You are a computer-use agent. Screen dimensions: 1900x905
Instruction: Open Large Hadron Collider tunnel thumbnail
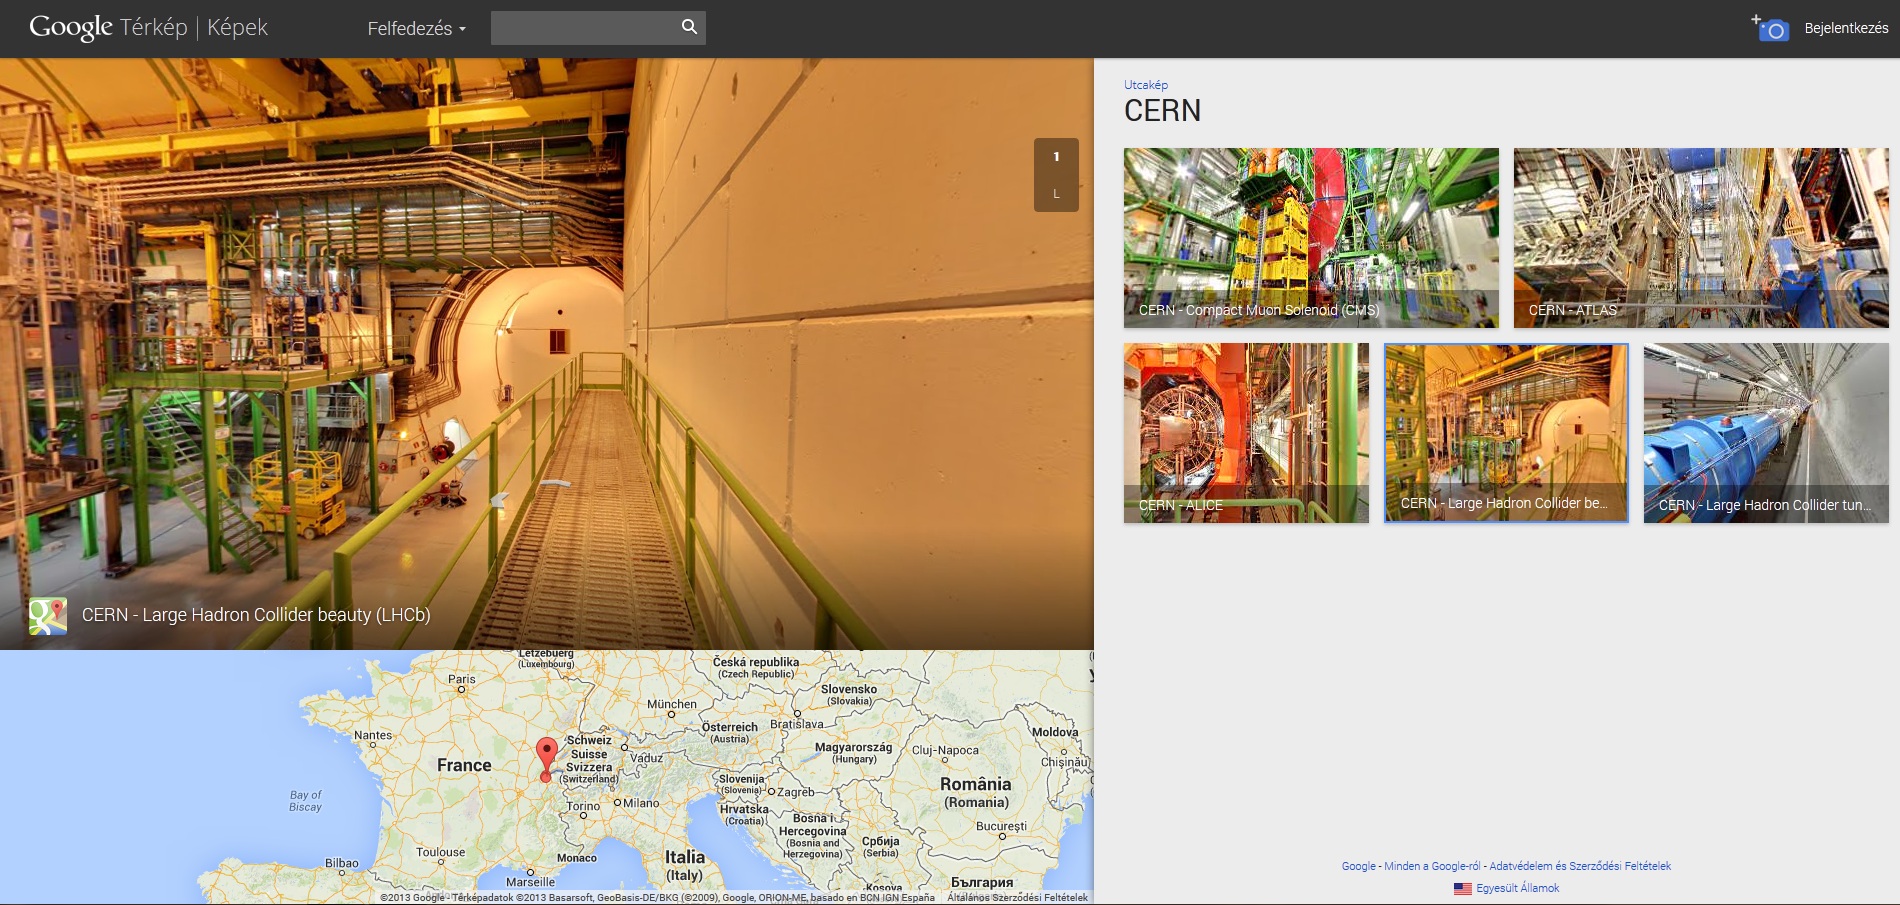point(1766,433)
